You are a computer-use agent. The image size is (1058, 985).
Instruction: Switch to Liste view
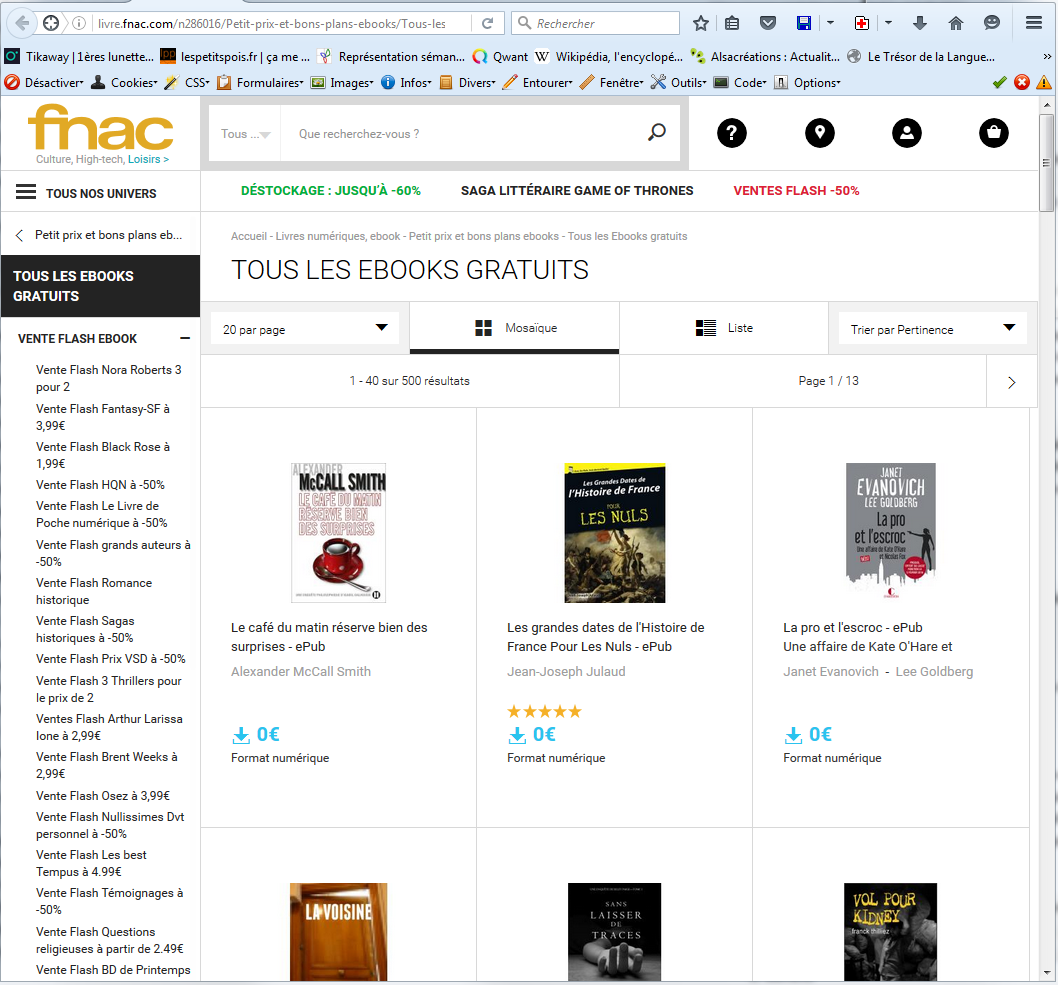point(724,328)
